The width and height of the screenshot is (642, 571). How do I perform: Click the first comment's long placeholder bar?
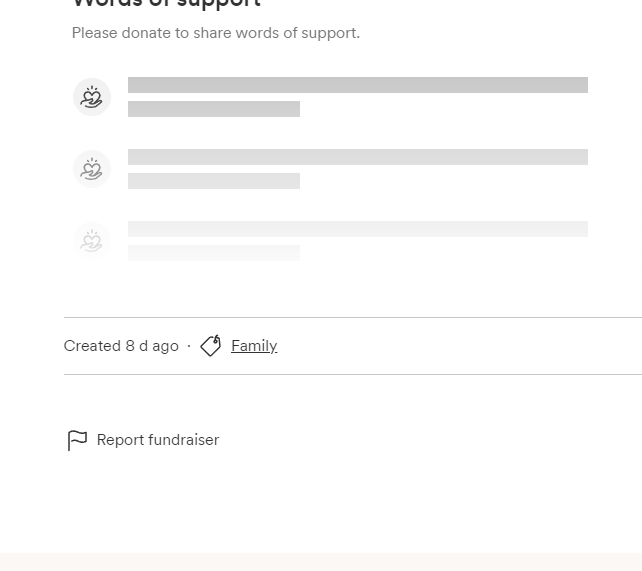[357, 85]
